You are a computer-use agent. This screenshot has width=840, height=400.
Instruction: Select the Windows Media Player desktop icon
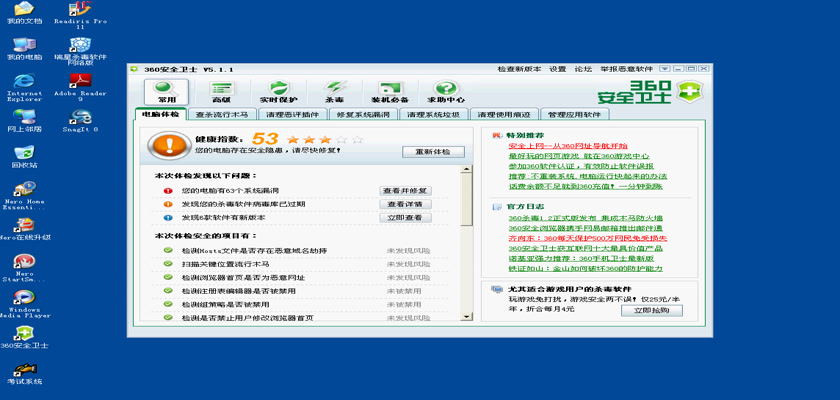[24, 304]
